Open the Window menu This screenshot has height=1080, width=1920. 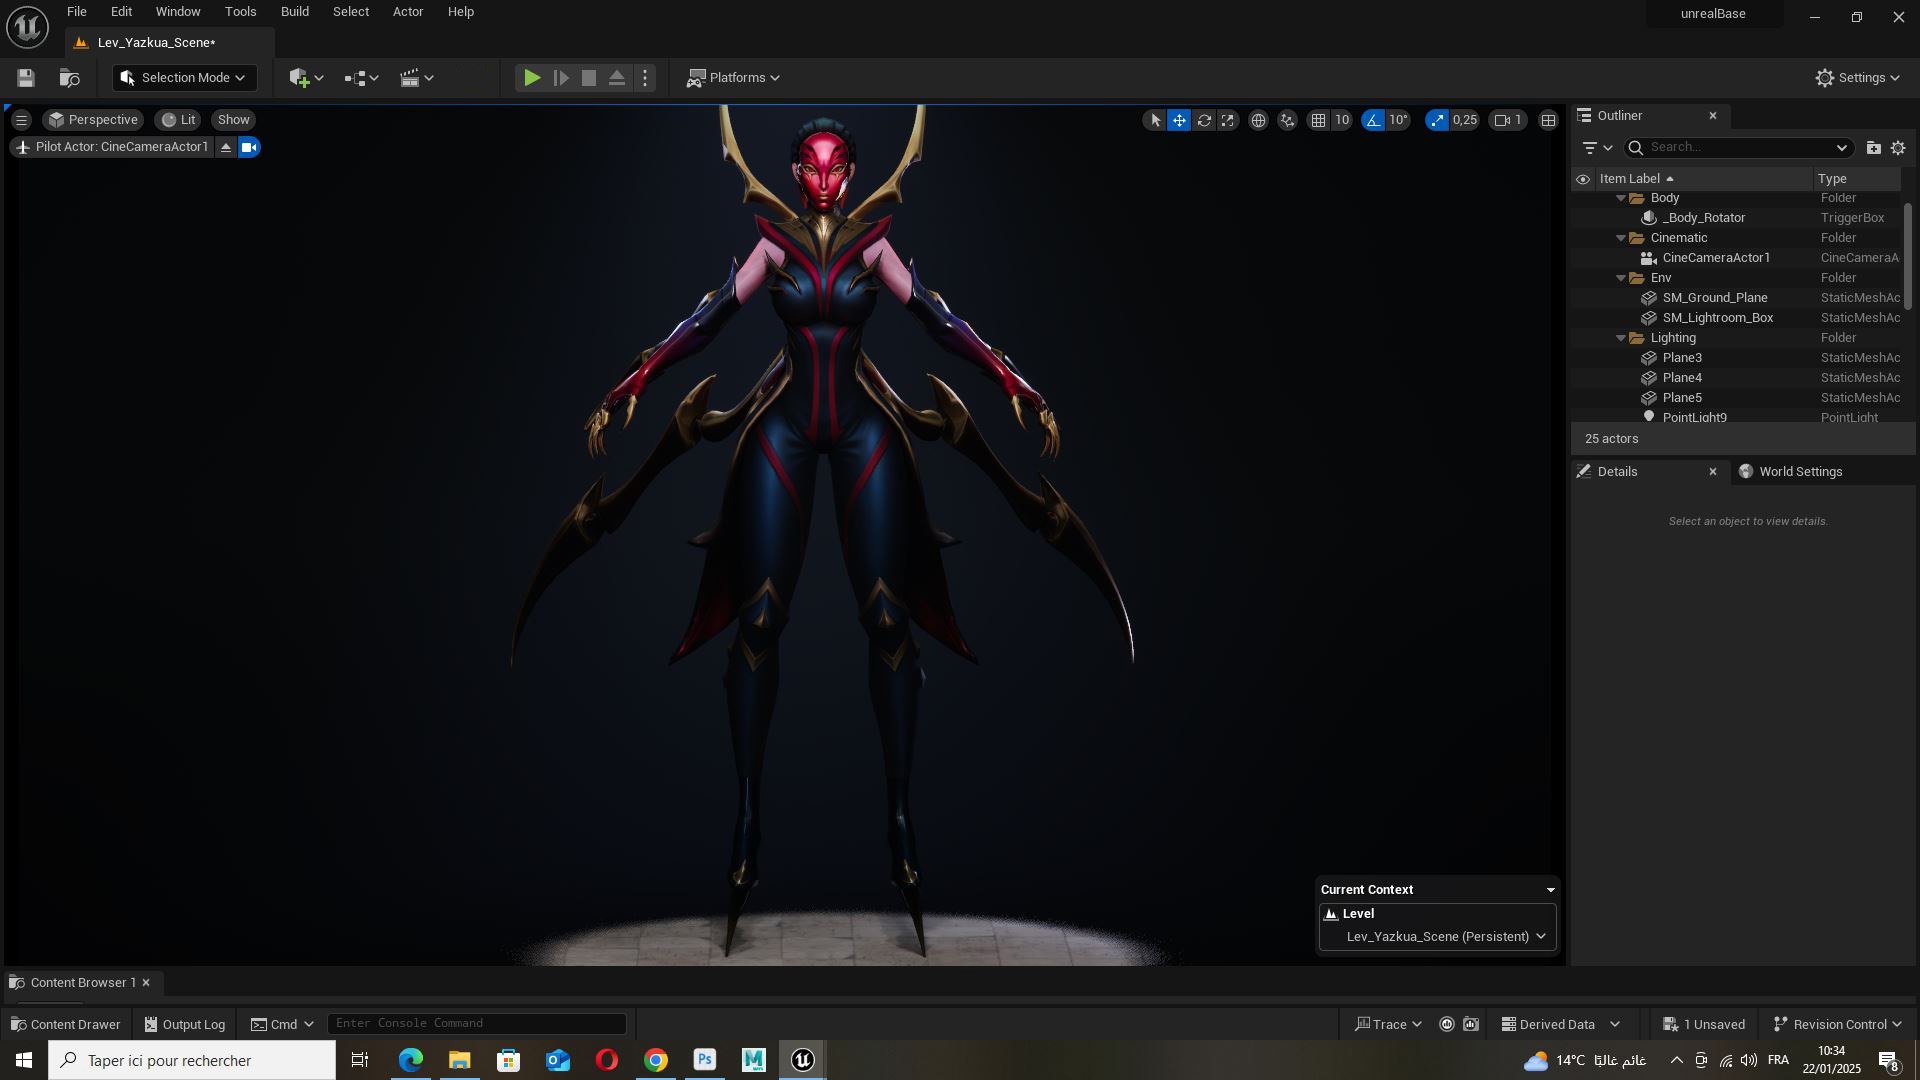click(178, 12)
